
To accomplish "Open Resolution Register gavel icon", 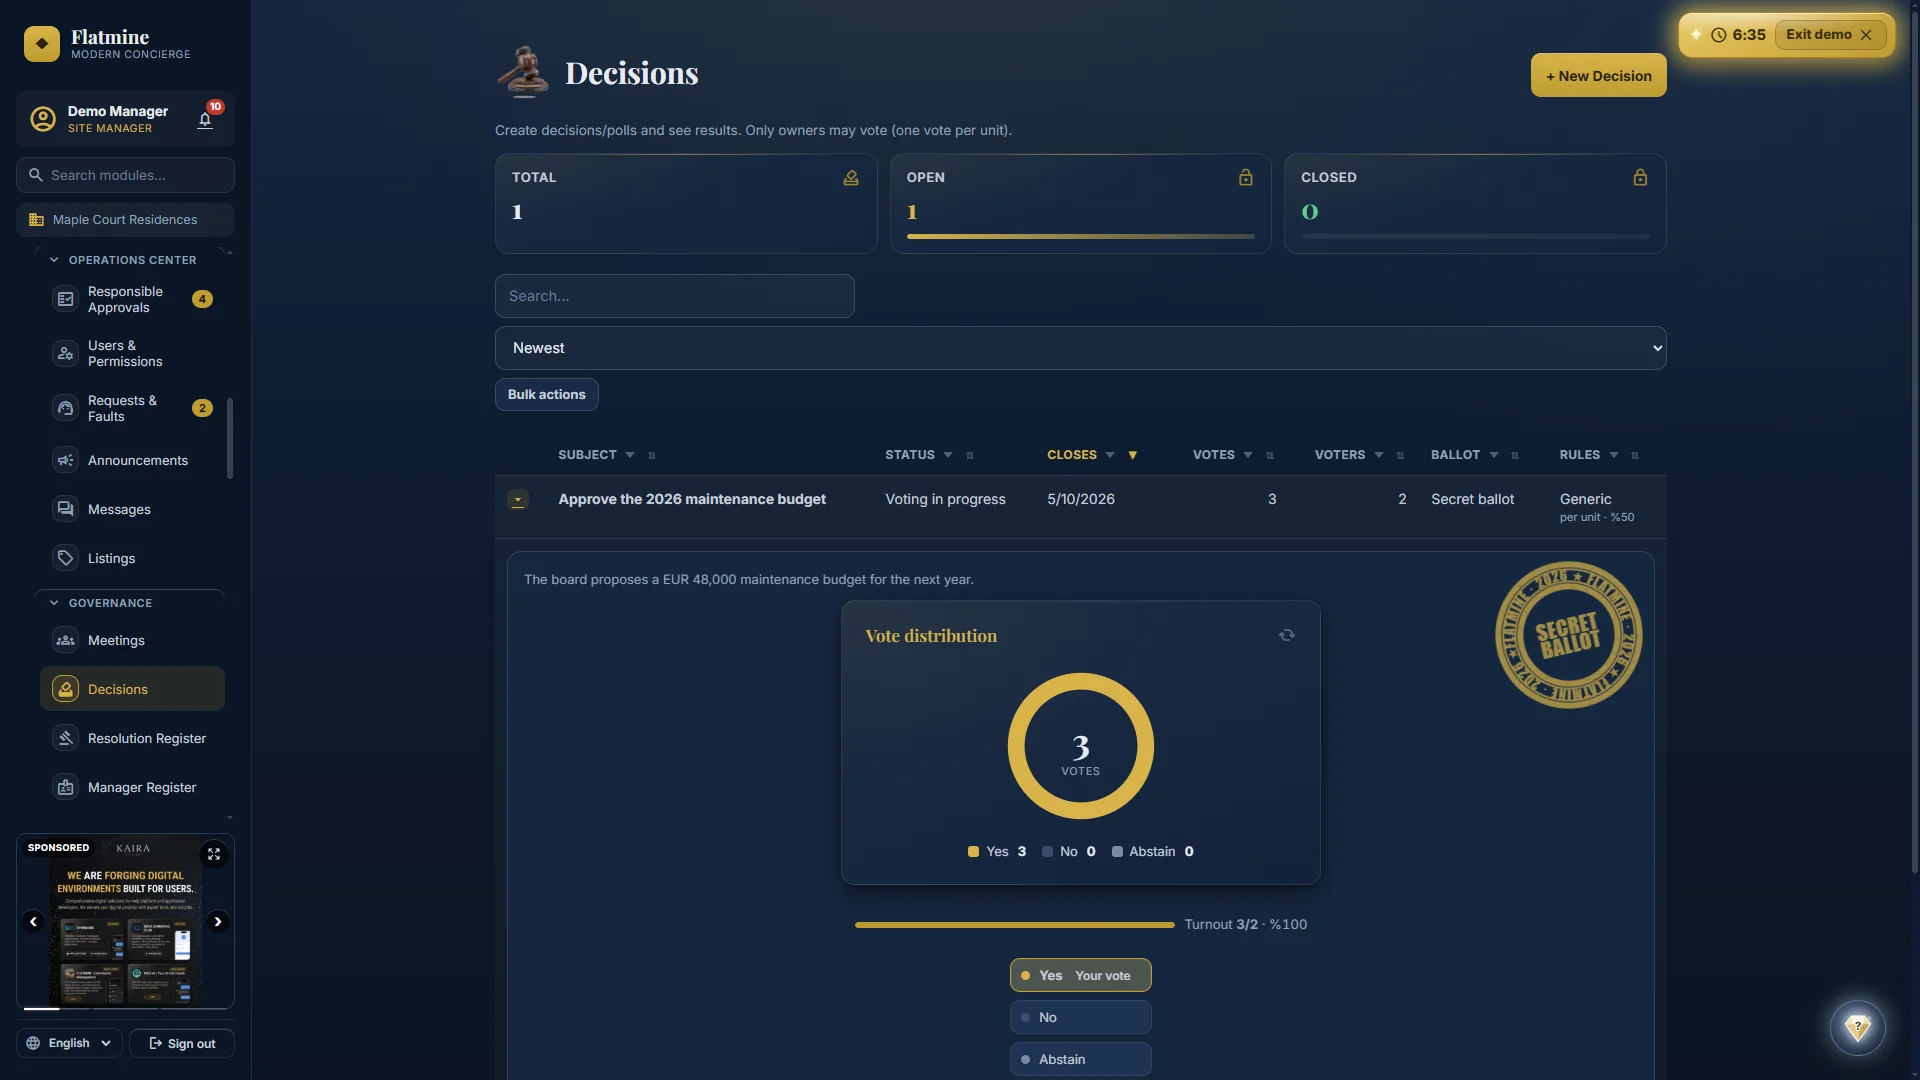I will (65, 738).
